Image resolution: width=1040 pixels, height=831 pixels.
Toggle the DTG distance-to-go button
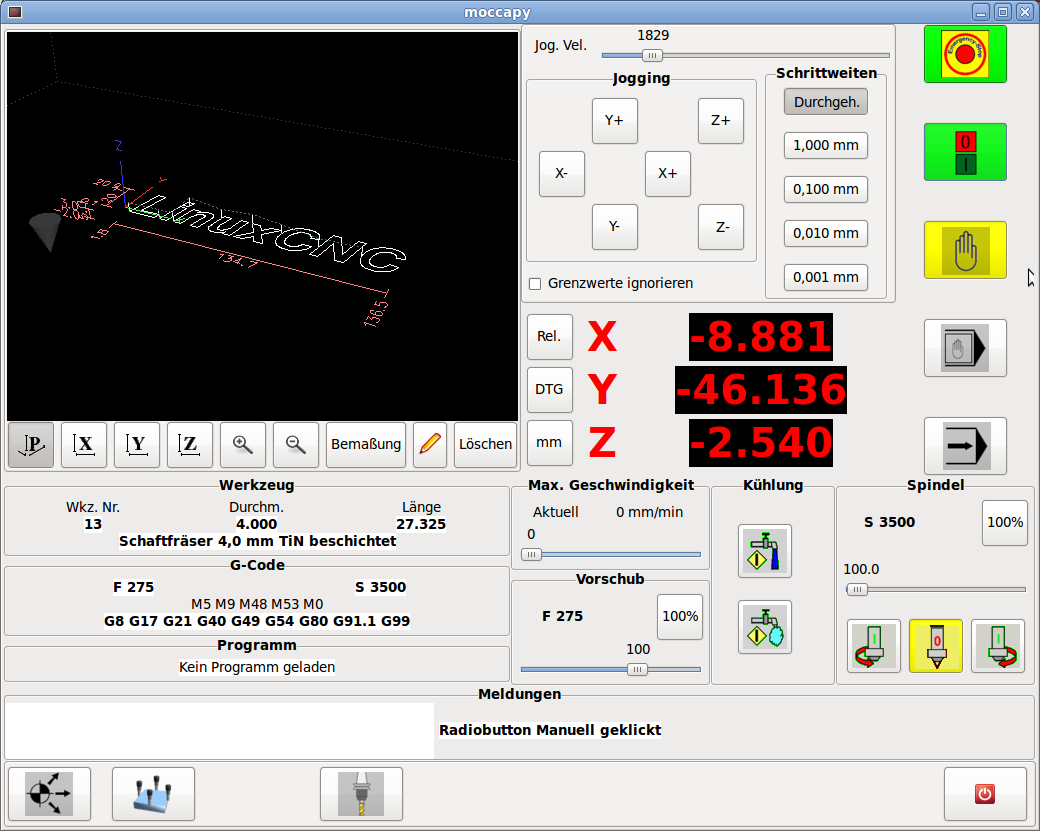coord(550,390)
